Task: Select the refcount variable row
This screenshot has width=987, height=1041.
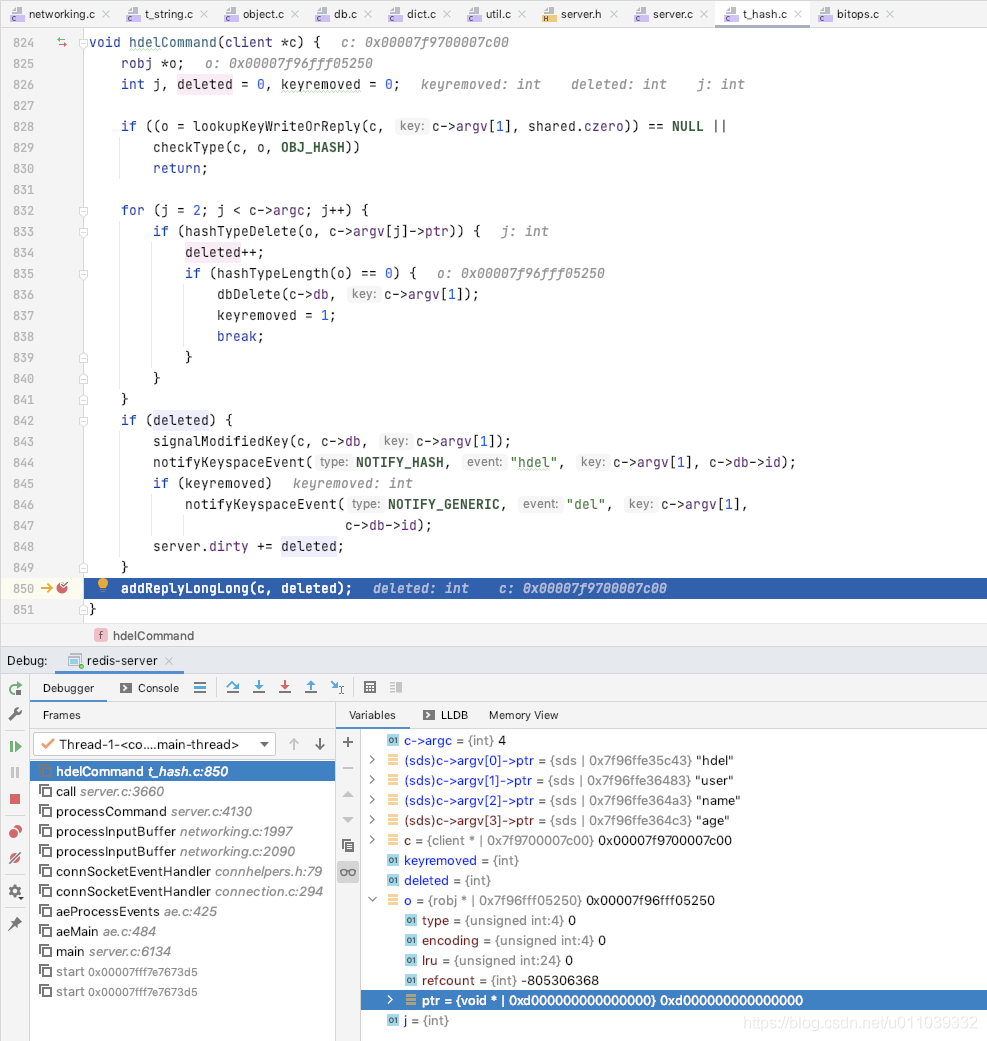Action: (674, 981)
